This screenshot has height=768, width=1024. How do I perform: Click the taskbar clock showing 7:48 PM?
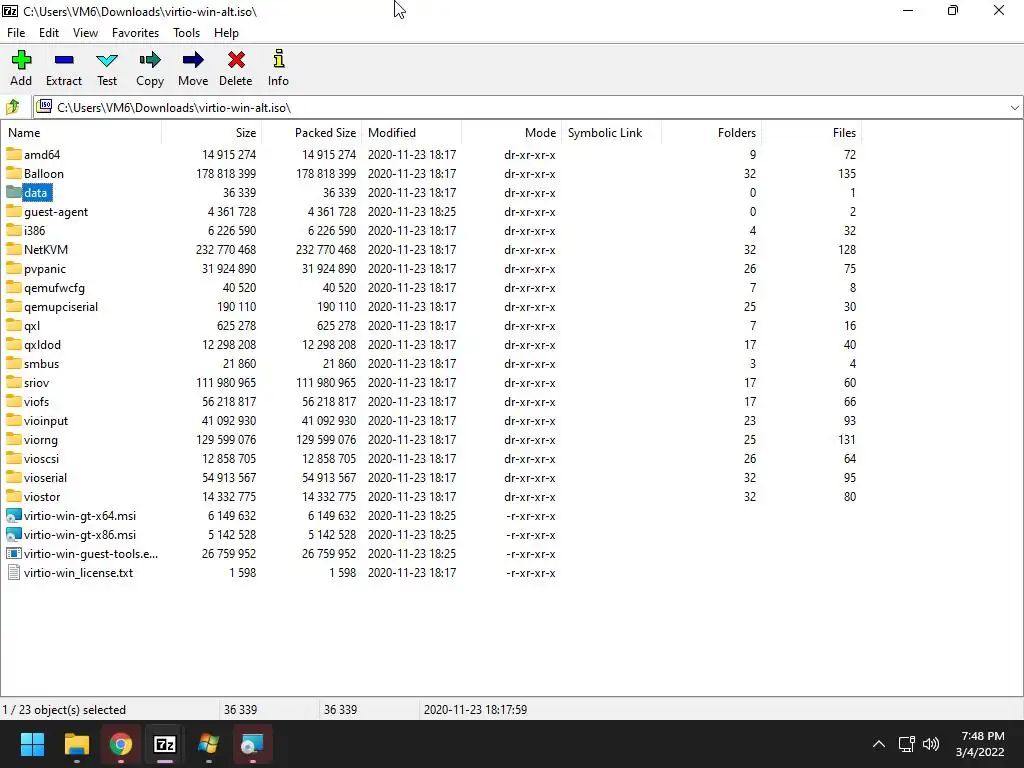(982, 736)
